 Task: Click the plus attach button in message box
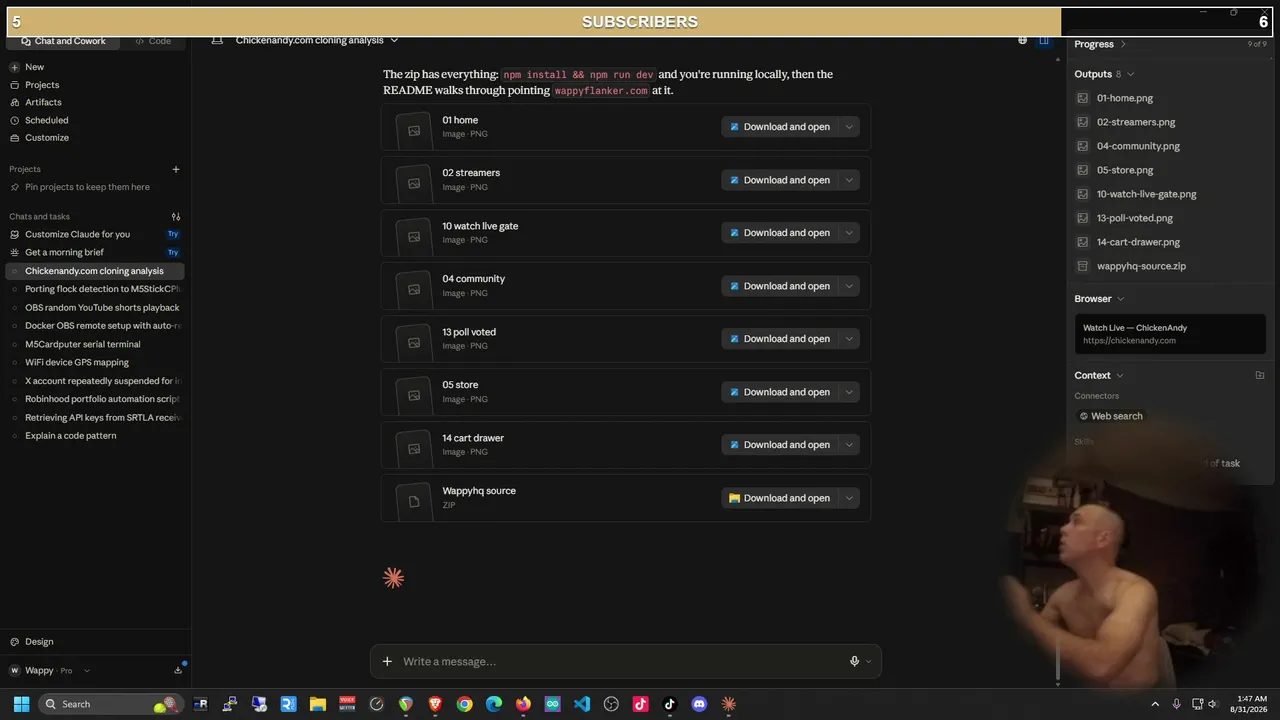pos(387,661)
